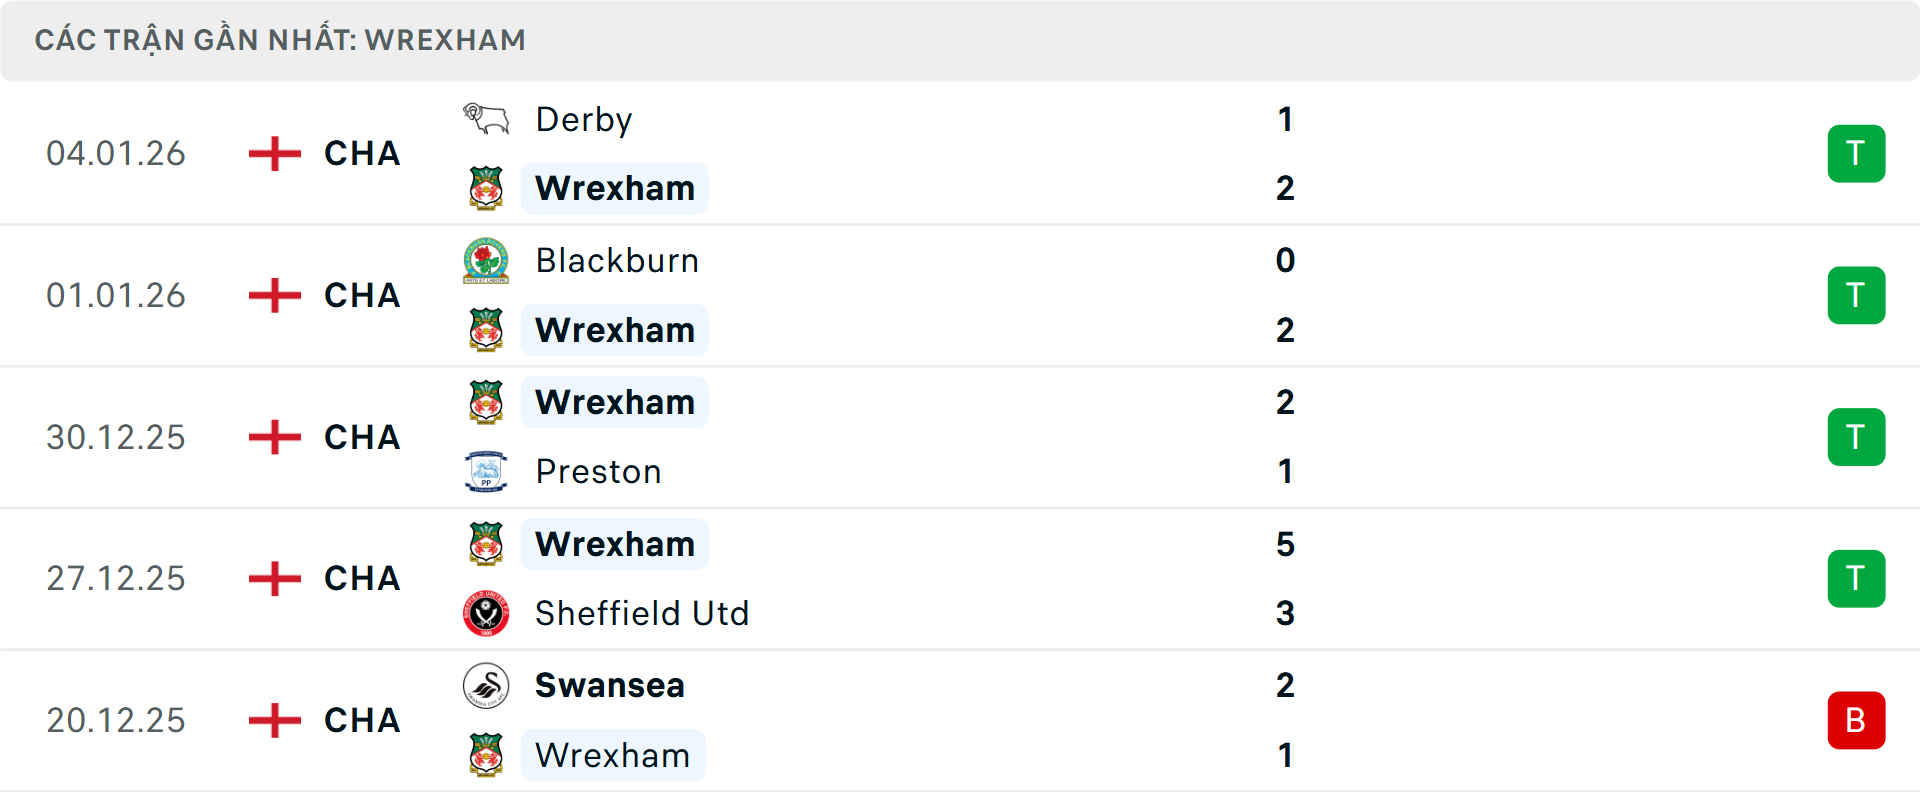Click the CHA league label on the 30.12.25 row
This screenshot has width=1920, height=792.
362,438
